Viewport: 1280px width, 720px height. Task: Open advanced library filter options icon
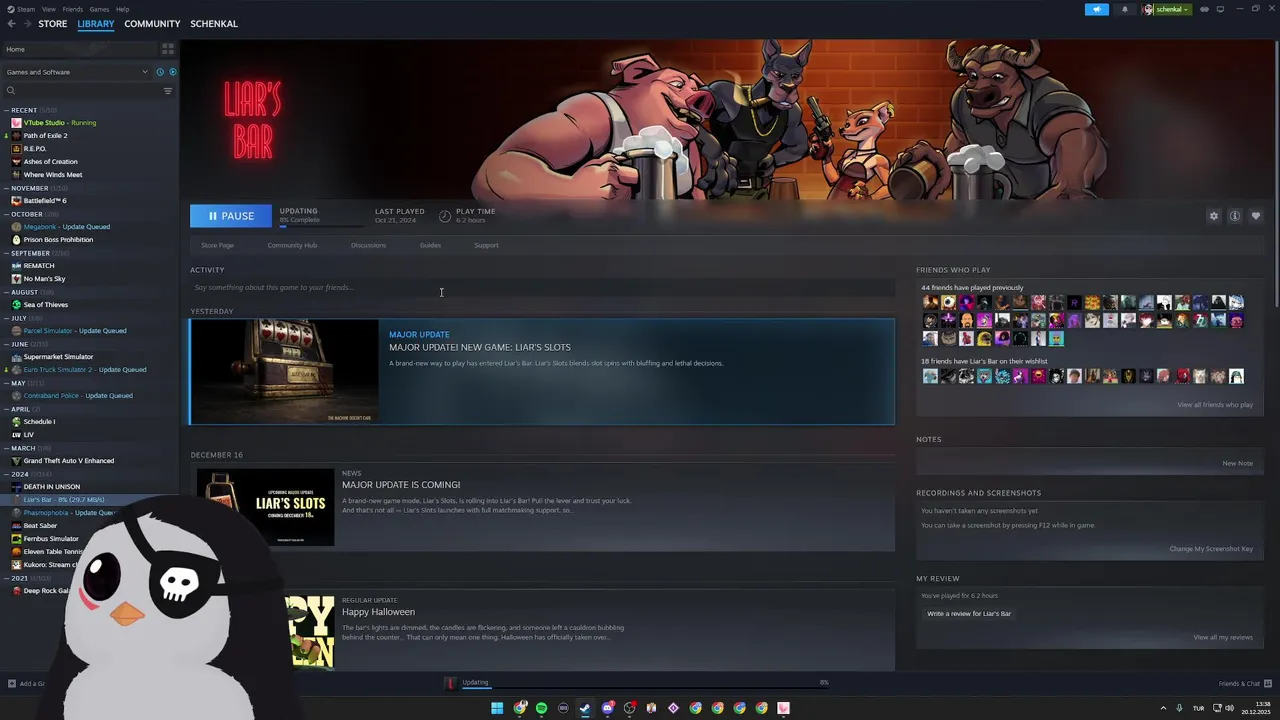(x=168, y=91)
